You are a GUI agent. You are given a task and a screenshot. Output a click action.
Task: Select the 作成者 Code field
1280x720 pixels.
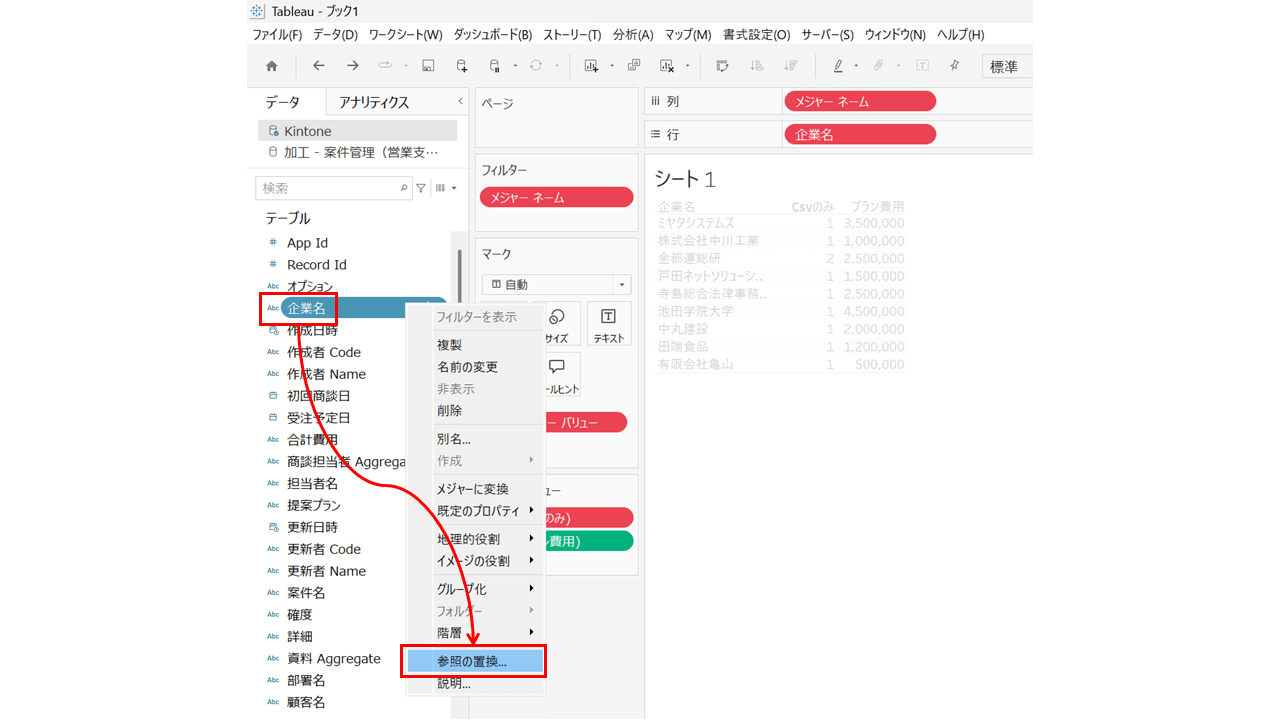324,352
